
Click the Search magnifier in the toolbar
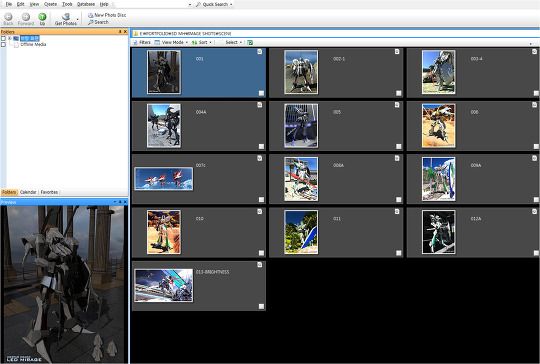(x=91, y=22)
